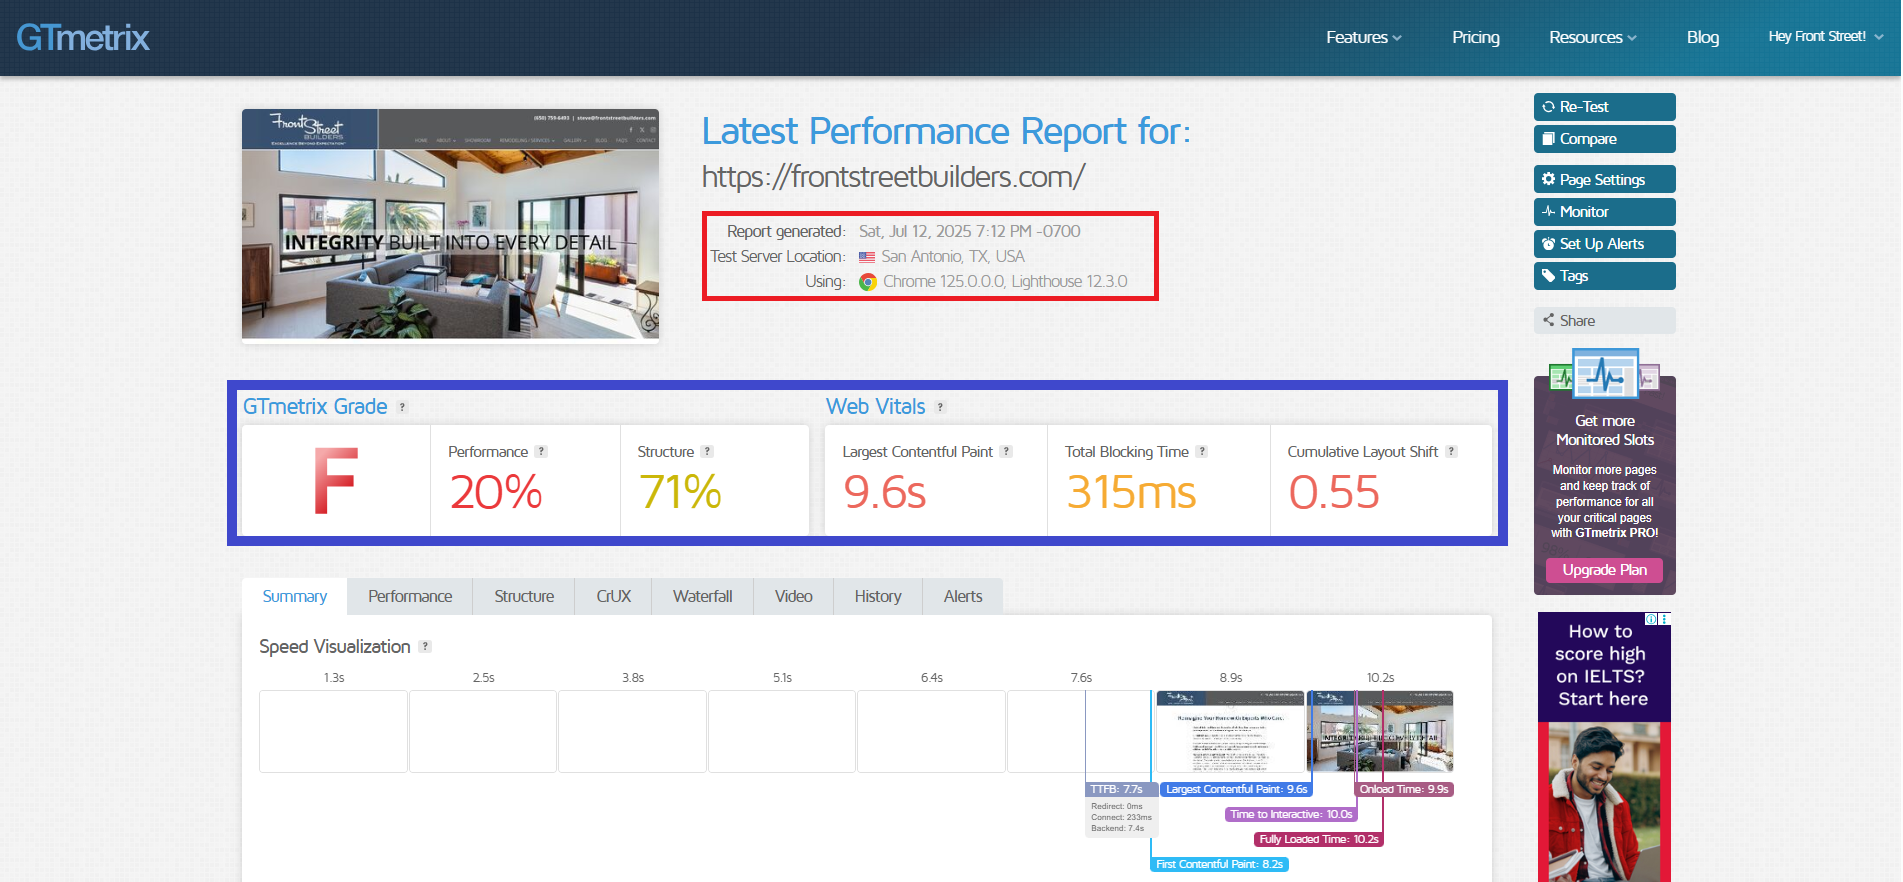Image resolution: width=1903 pixels, height=882 pixels.
Task: Click the Fully Loaded Time: 10.2s marker
Action: [1318, 839]
